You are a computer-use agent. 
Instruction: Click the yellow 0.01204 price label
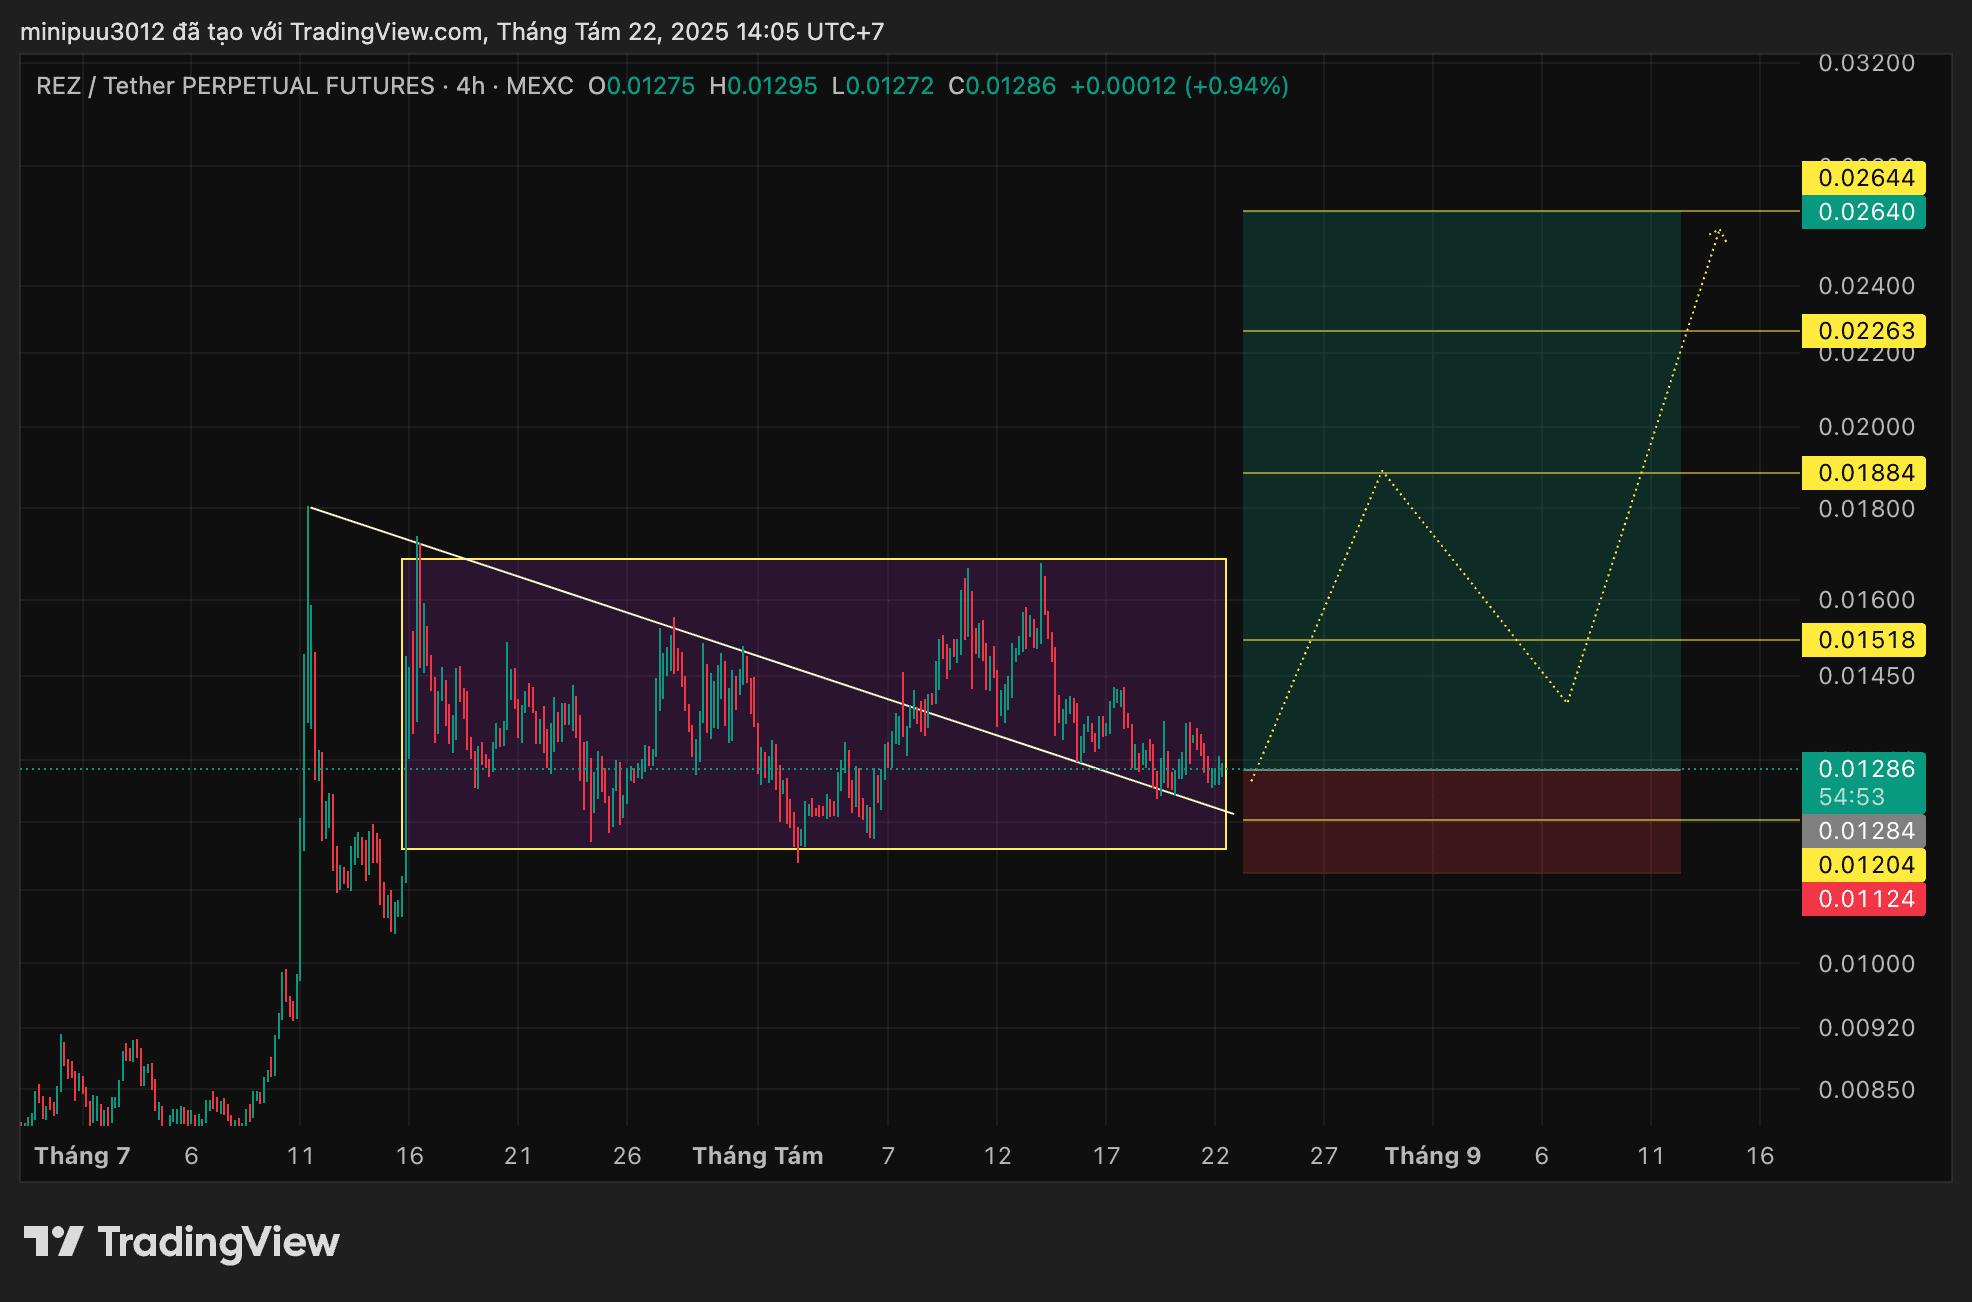[x=1864, y=865]
